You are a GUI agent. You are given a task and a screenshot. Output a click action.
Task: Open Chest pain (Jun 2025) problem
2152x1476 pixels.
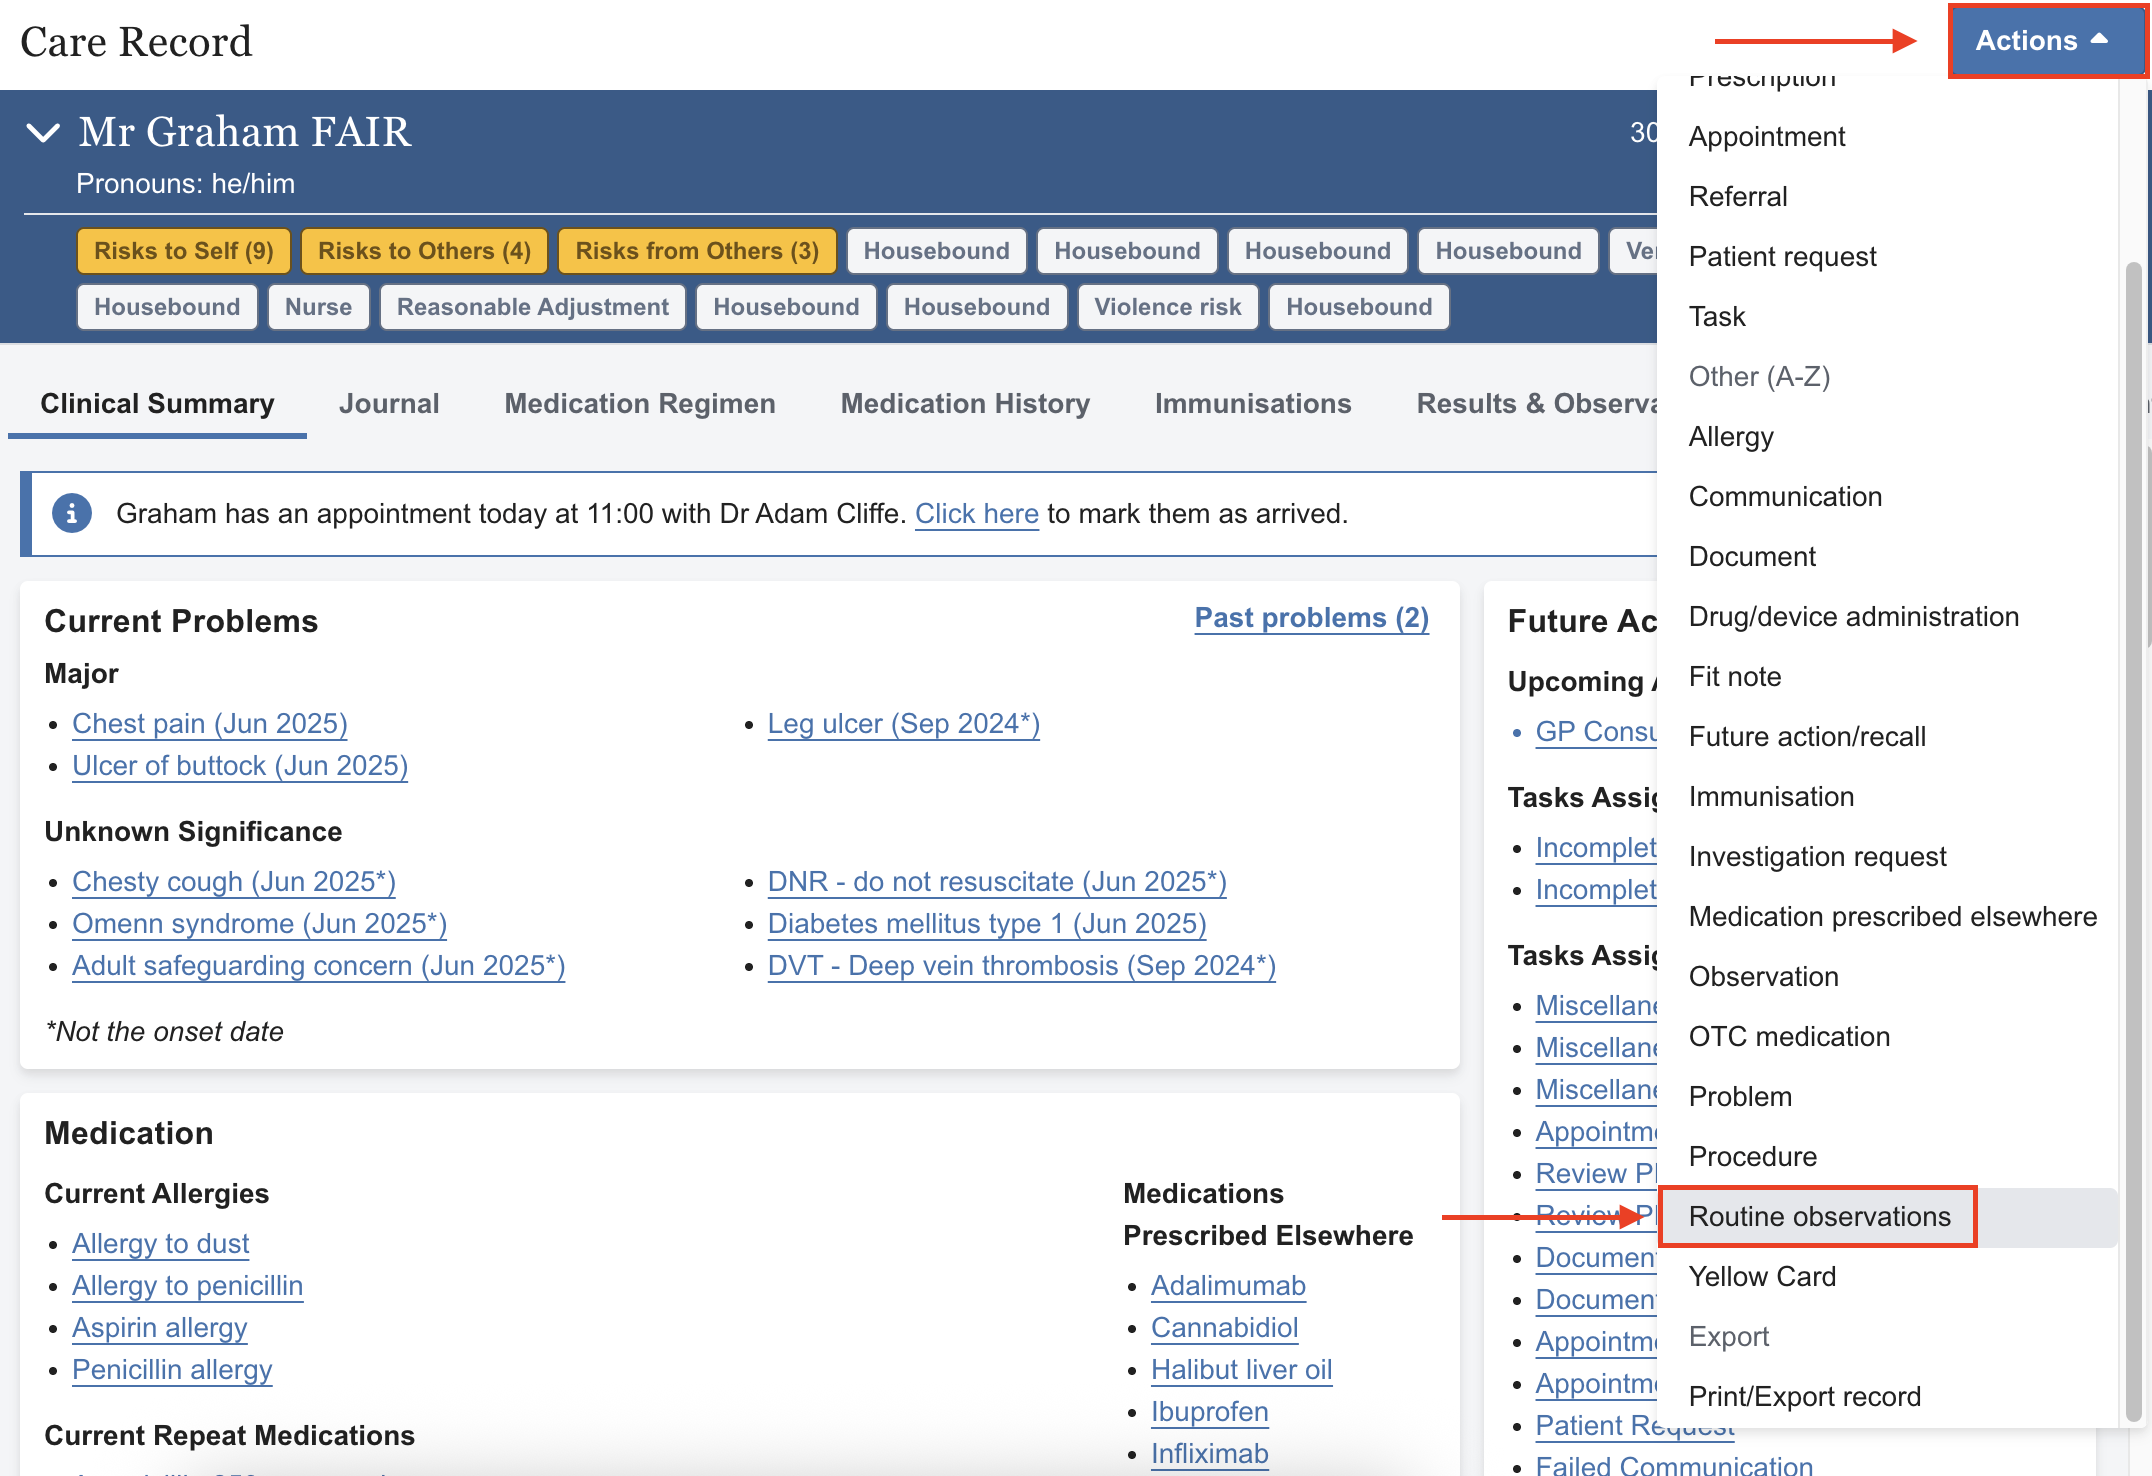(x=210, y=723)
